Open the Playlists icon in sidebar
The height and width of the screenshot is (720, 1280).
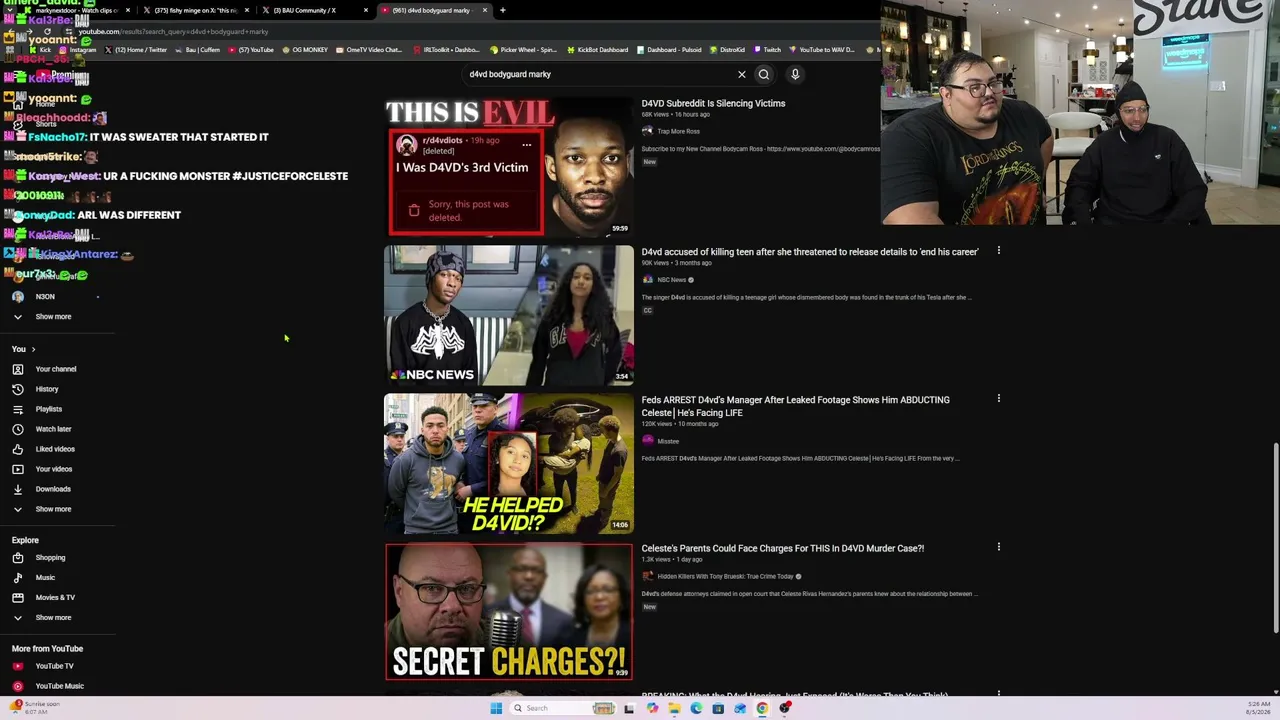[x=17, y=409]
